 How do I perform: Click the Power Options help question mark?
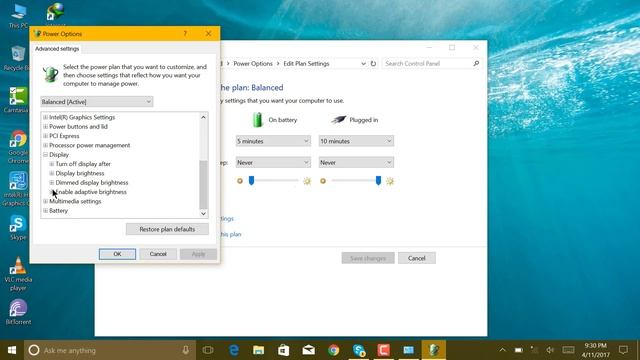point(185,33)
